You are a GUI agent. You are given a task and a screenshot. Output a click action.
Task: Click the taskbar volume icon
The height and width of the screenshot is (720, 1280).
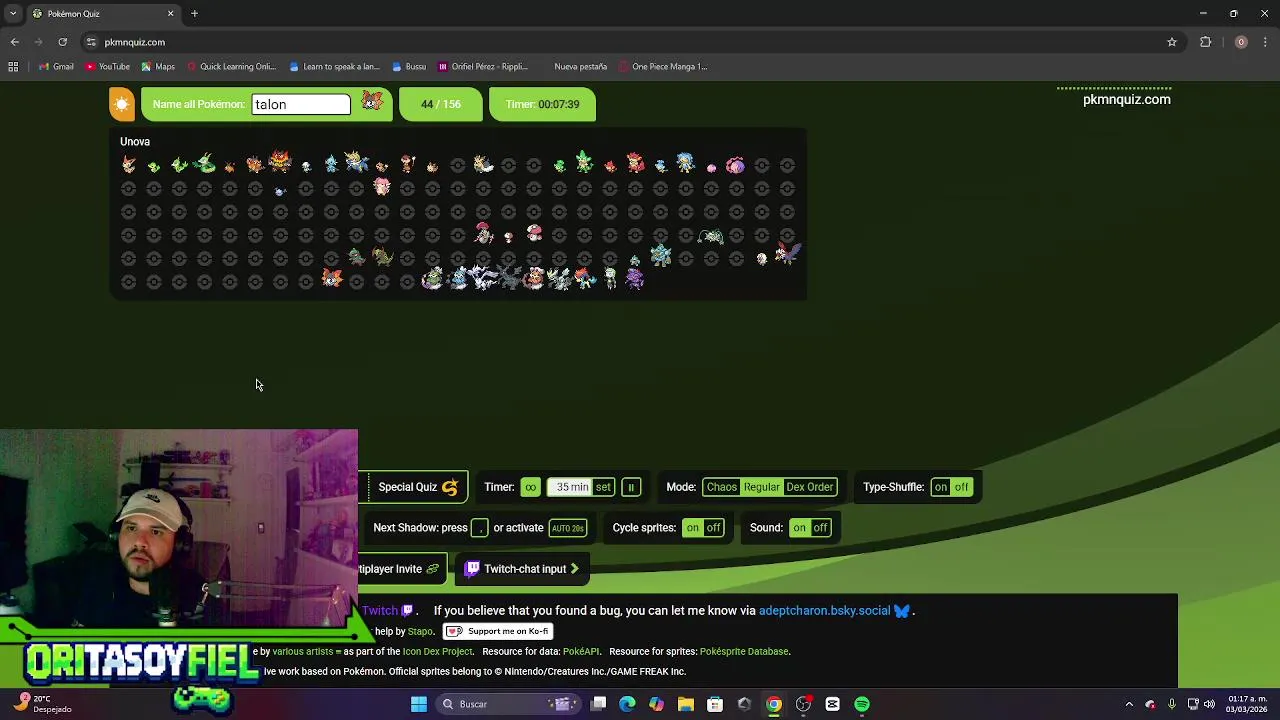(1209, 704)
